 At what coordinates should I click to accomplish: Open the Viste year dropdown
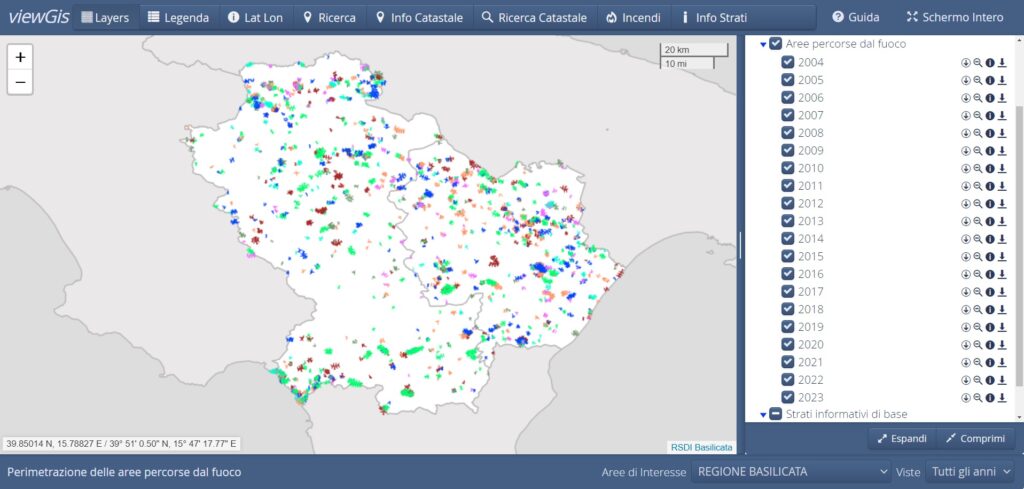[x=968, y=471]
